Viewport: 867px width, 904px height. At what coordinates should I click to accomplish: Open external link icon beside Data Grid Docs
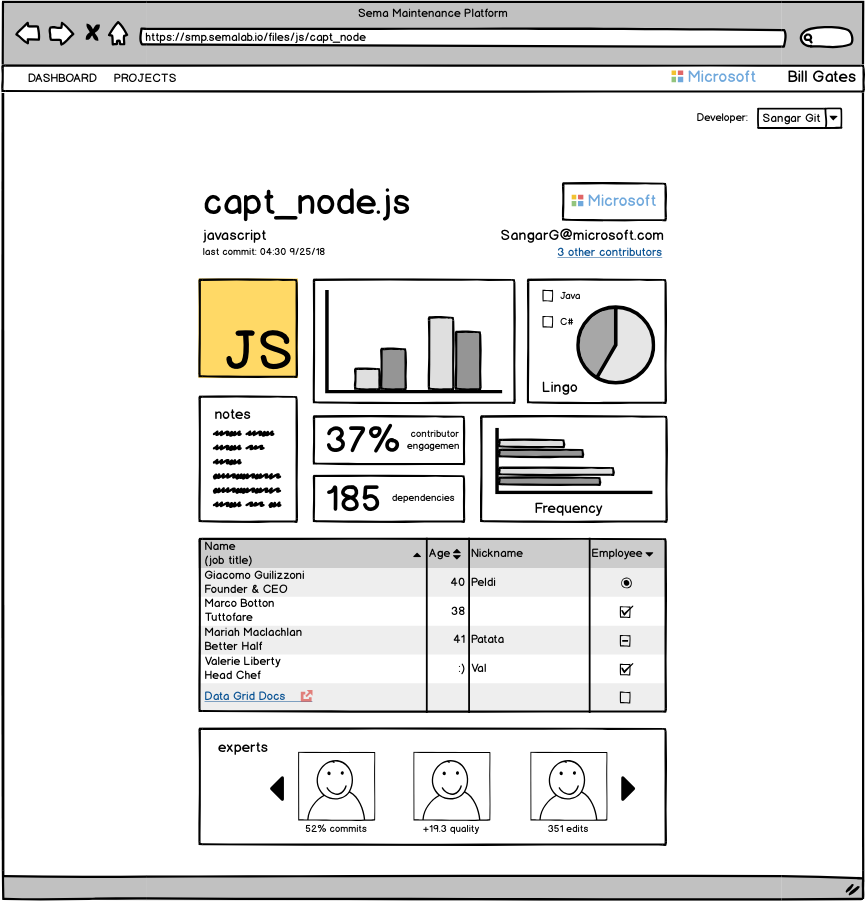point(307,696)
